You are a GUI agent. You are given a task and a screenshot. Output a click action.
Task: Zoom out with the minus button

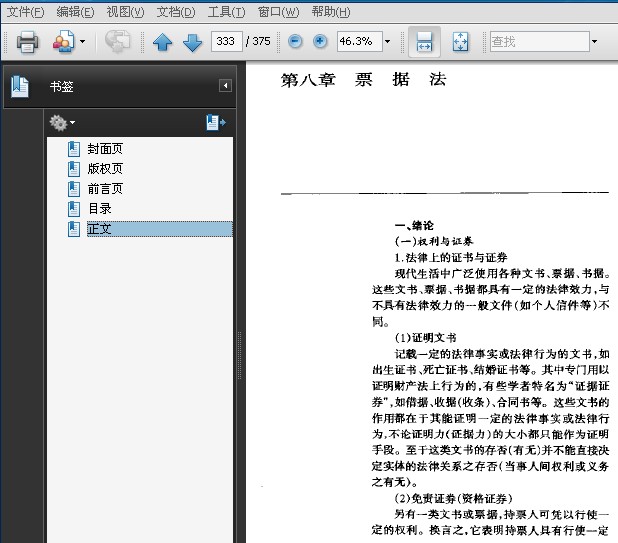(295, 41)
